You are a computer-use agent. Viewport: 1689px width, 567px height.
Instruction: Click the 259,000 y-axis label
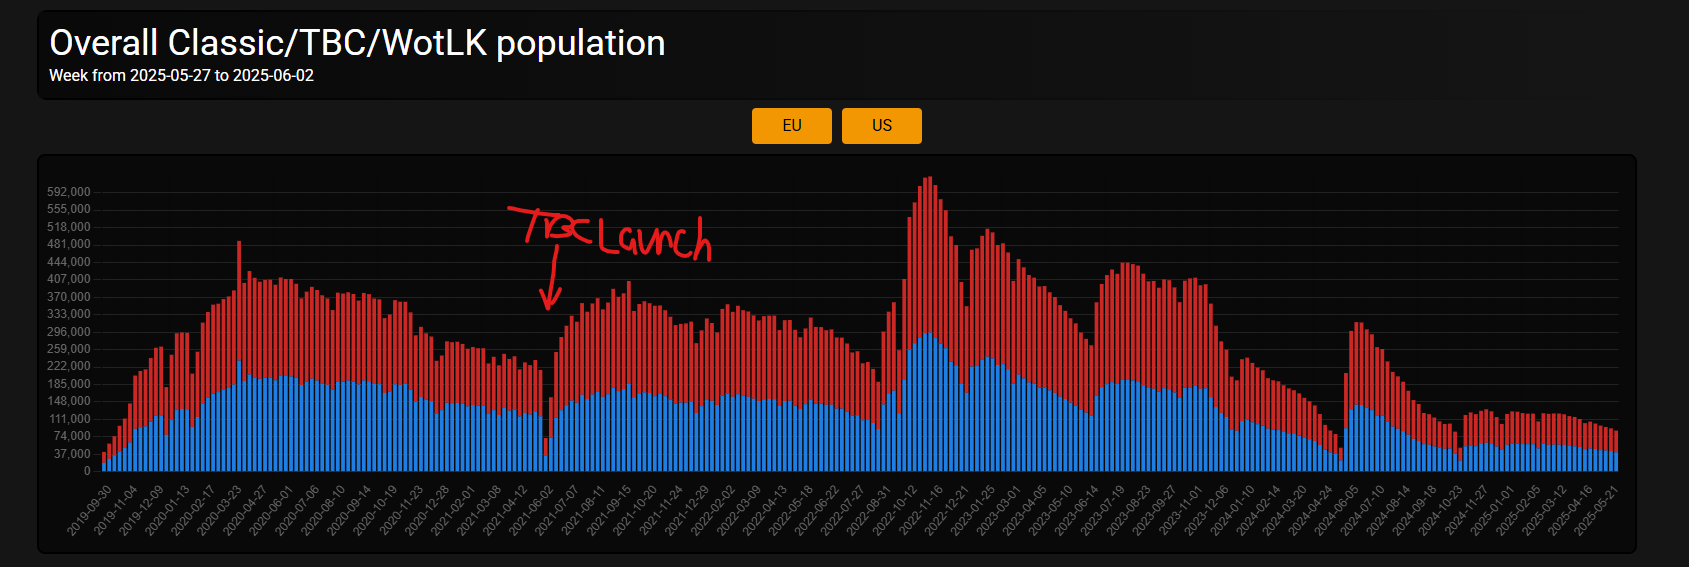68,349
